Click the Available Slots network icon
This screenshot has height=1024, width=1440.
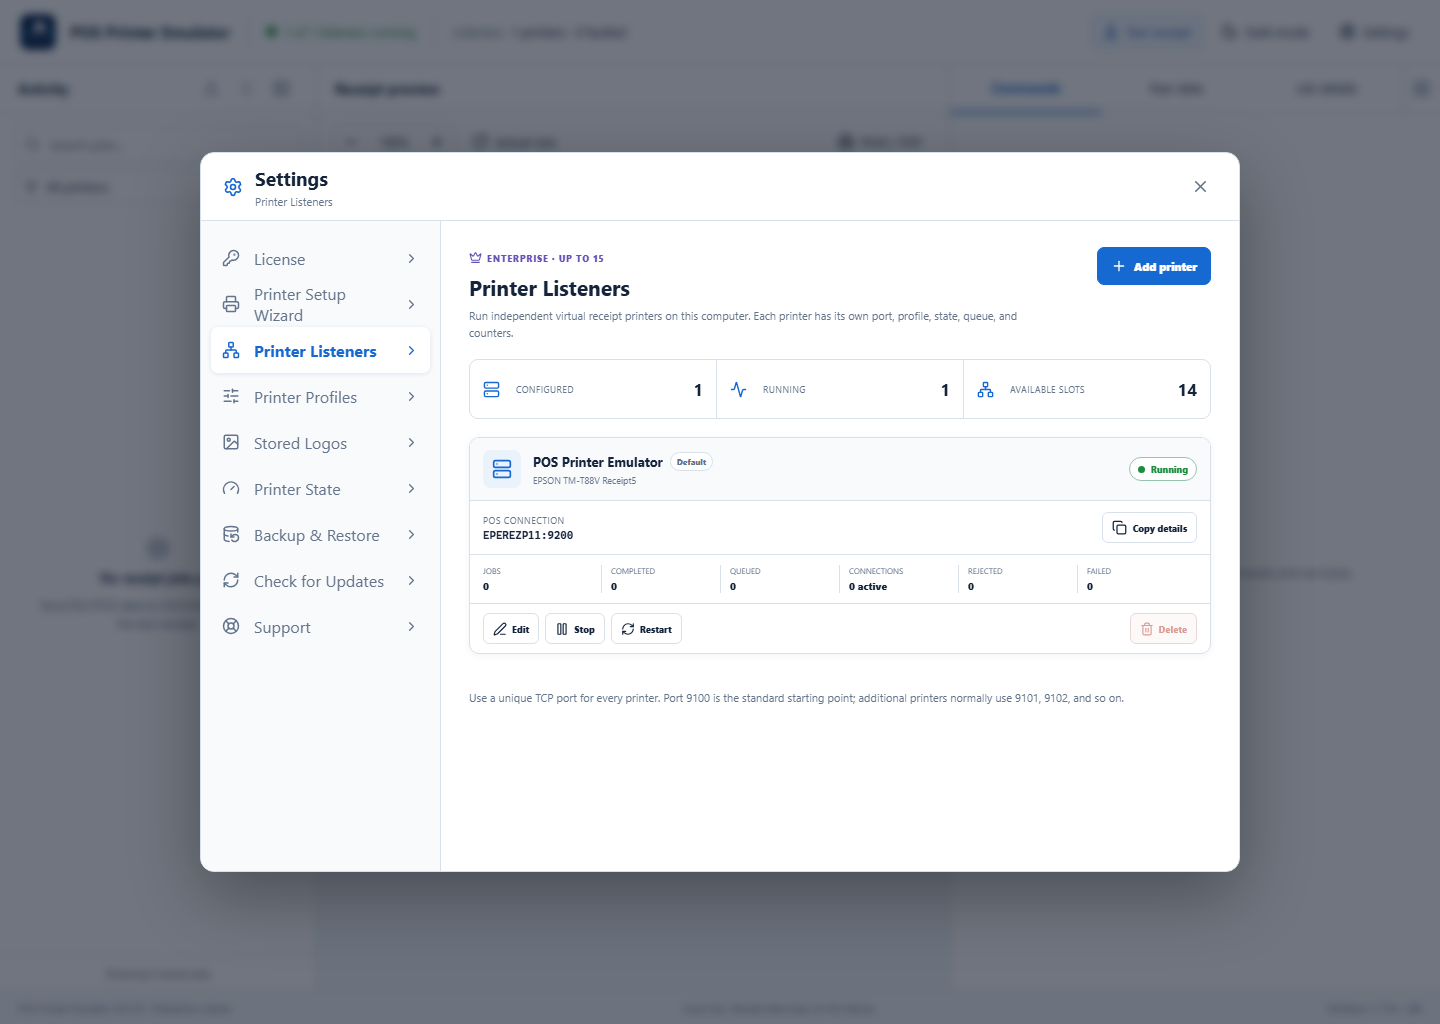985,390
